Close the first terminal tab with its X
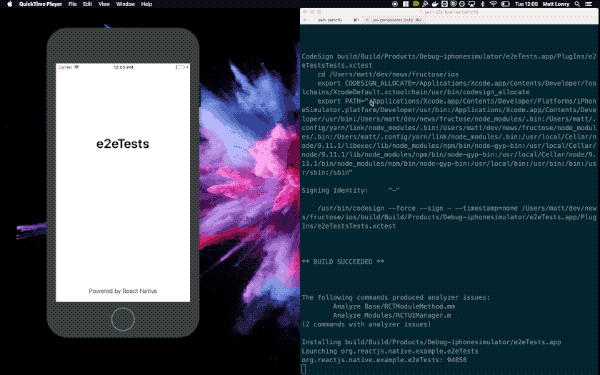The width and height of the screenshot is (600, 375). (305, 20)
